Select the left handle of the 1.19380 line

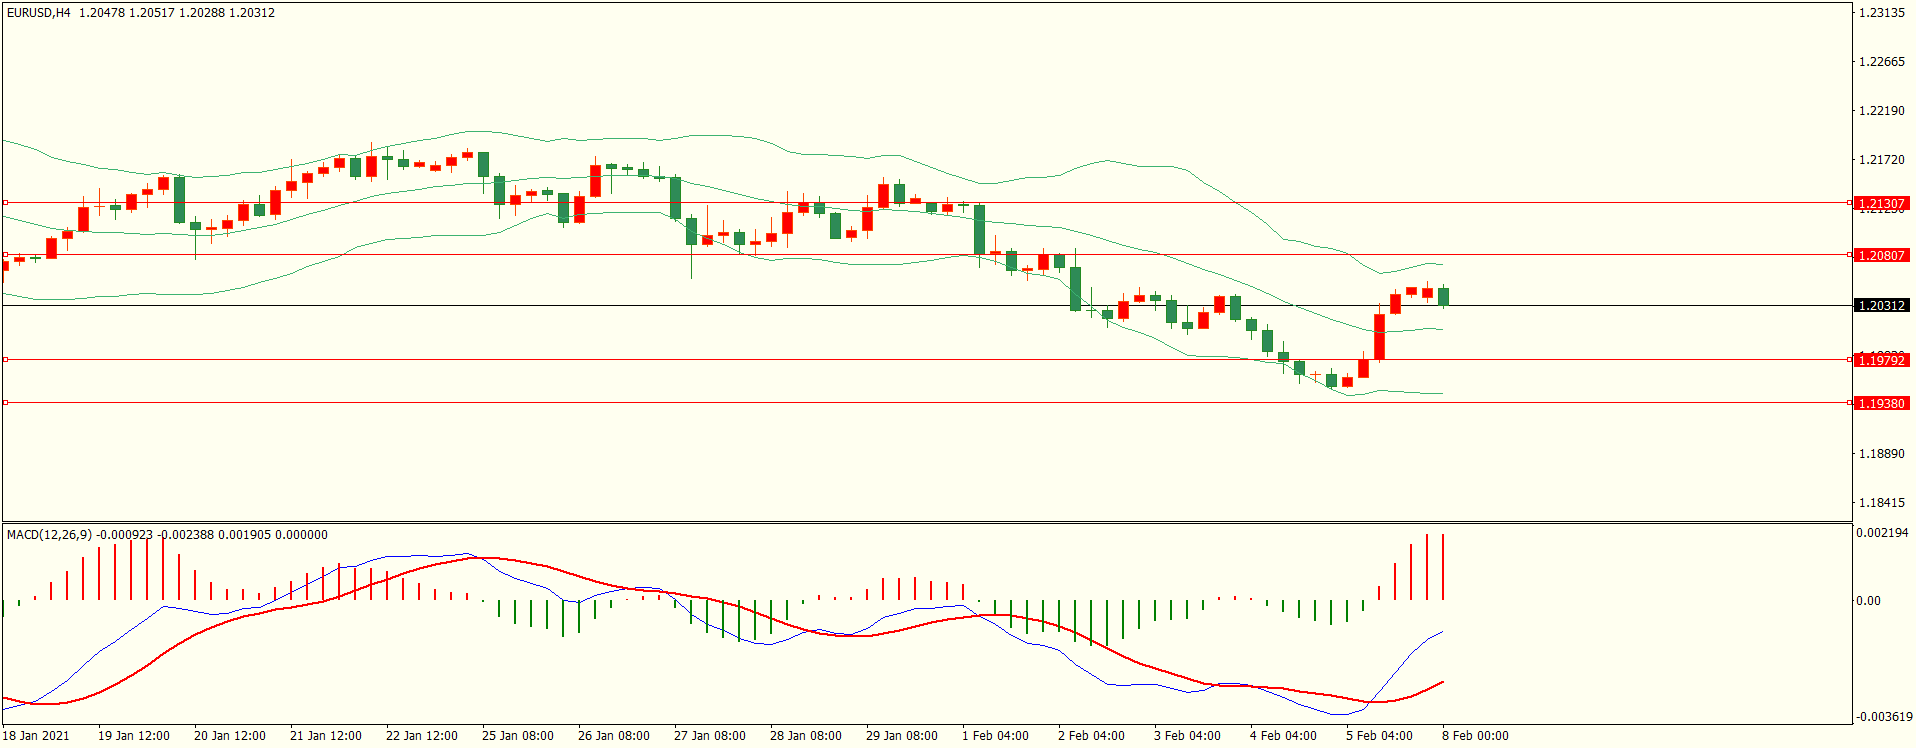coord(5,403)
